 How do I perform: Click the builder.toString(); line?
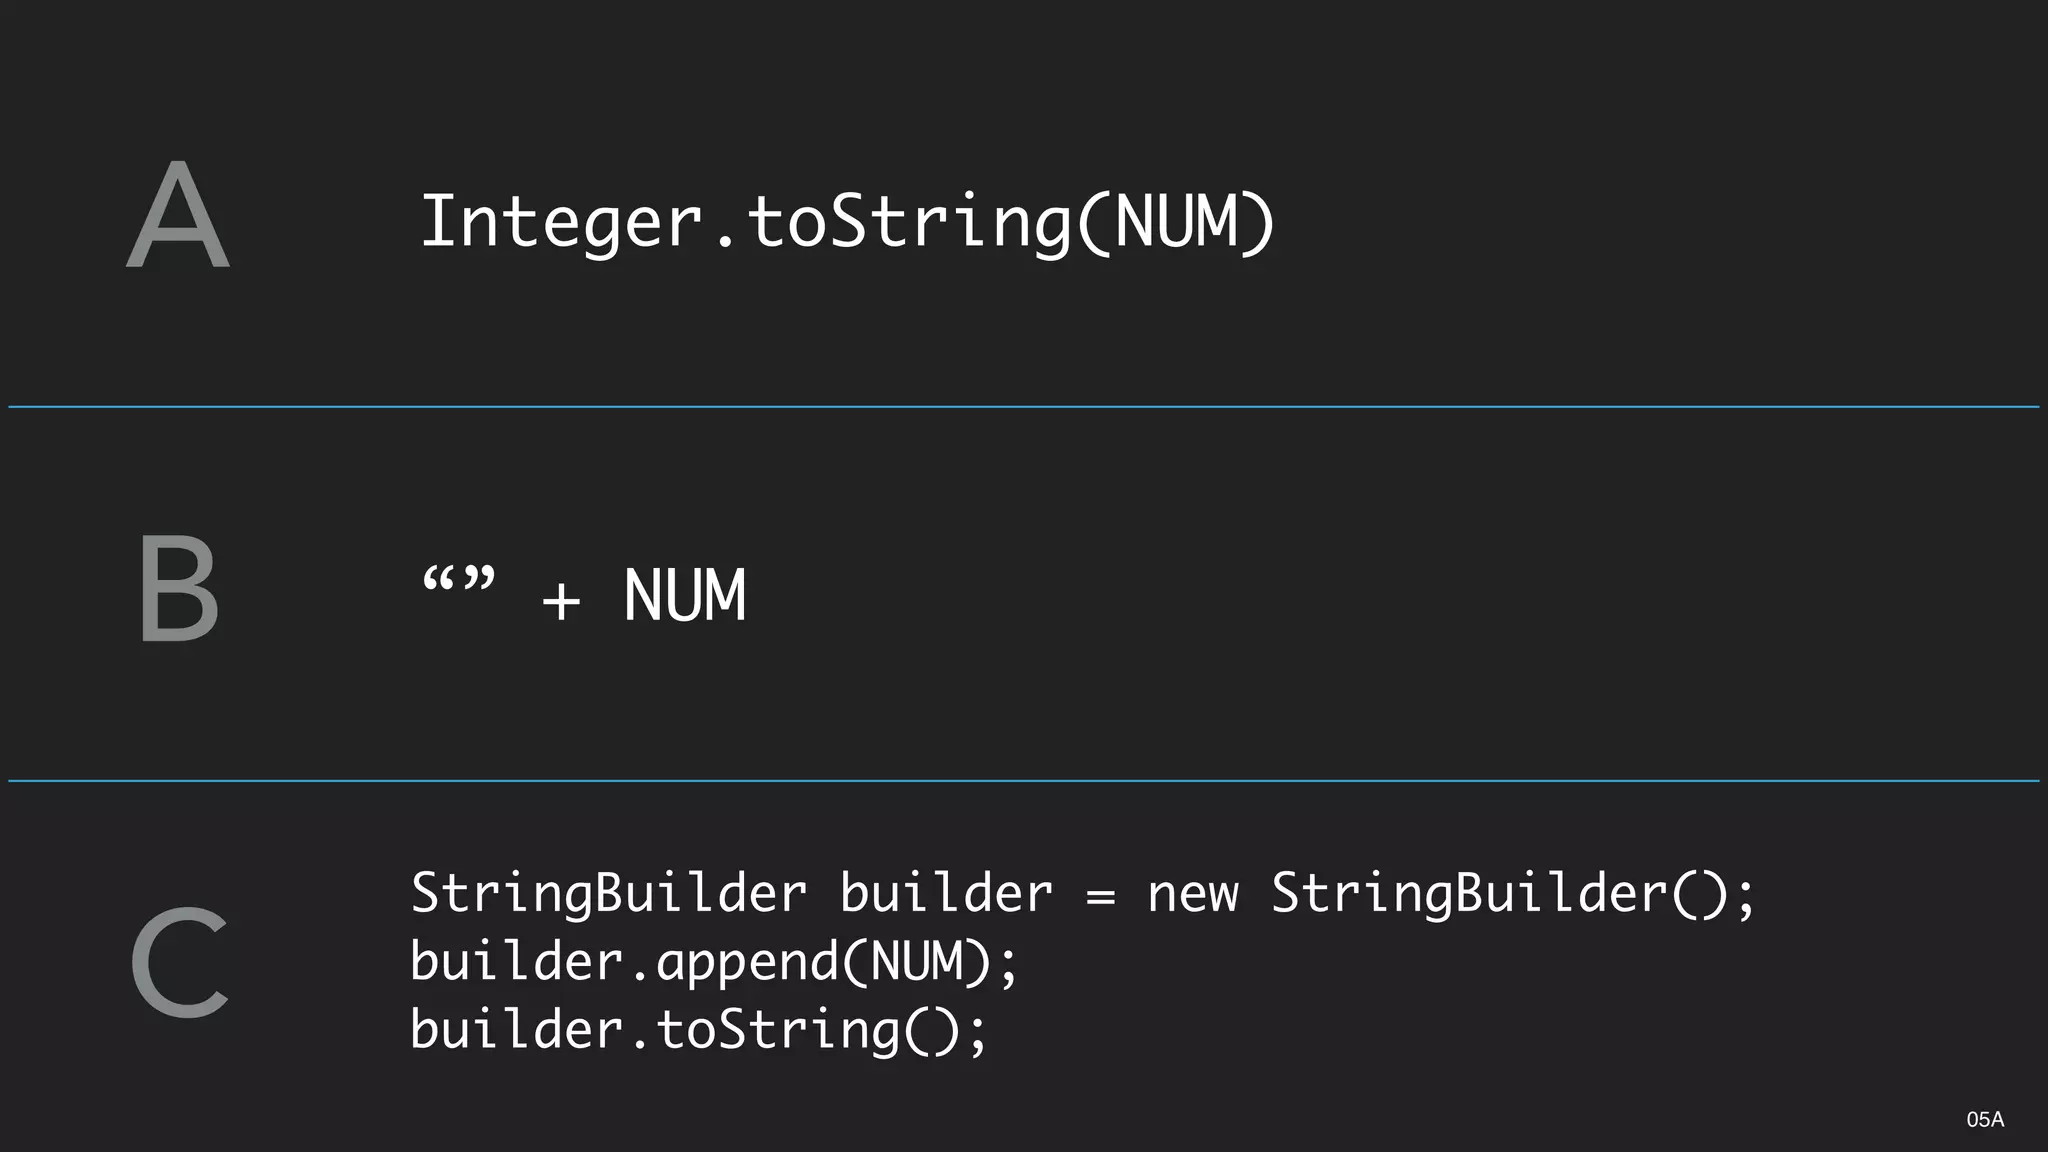coord(699,1030)
